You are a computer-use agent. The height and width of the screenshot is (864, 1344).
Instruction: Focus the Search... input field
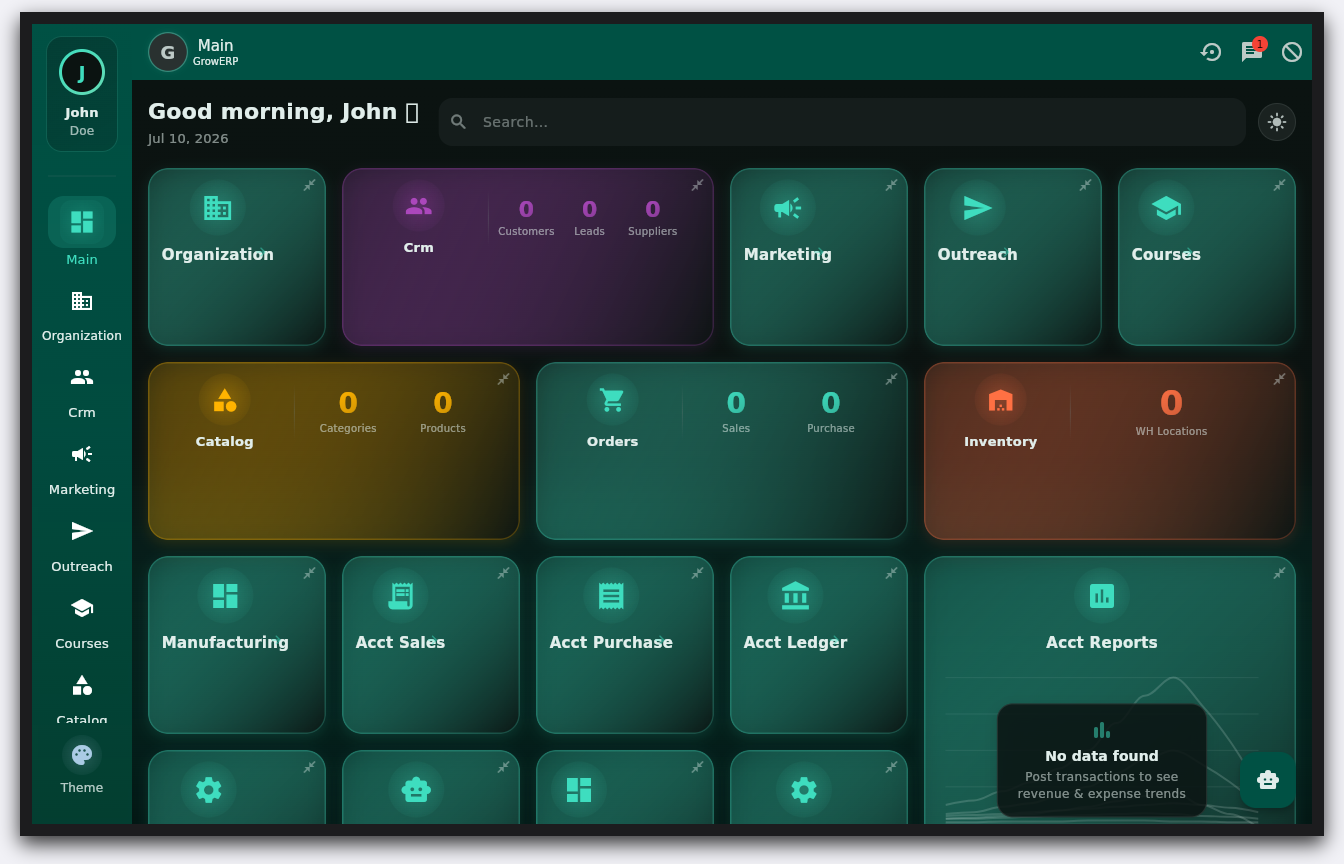(842, 122)
